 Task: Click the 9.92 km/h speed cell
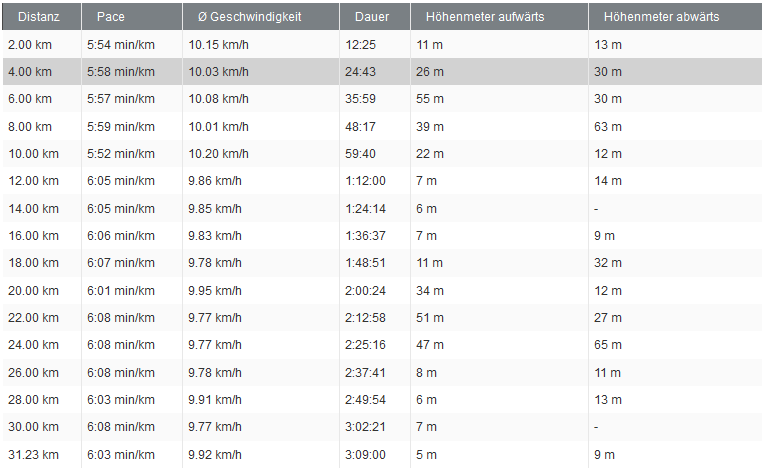[x=215, y=454]
